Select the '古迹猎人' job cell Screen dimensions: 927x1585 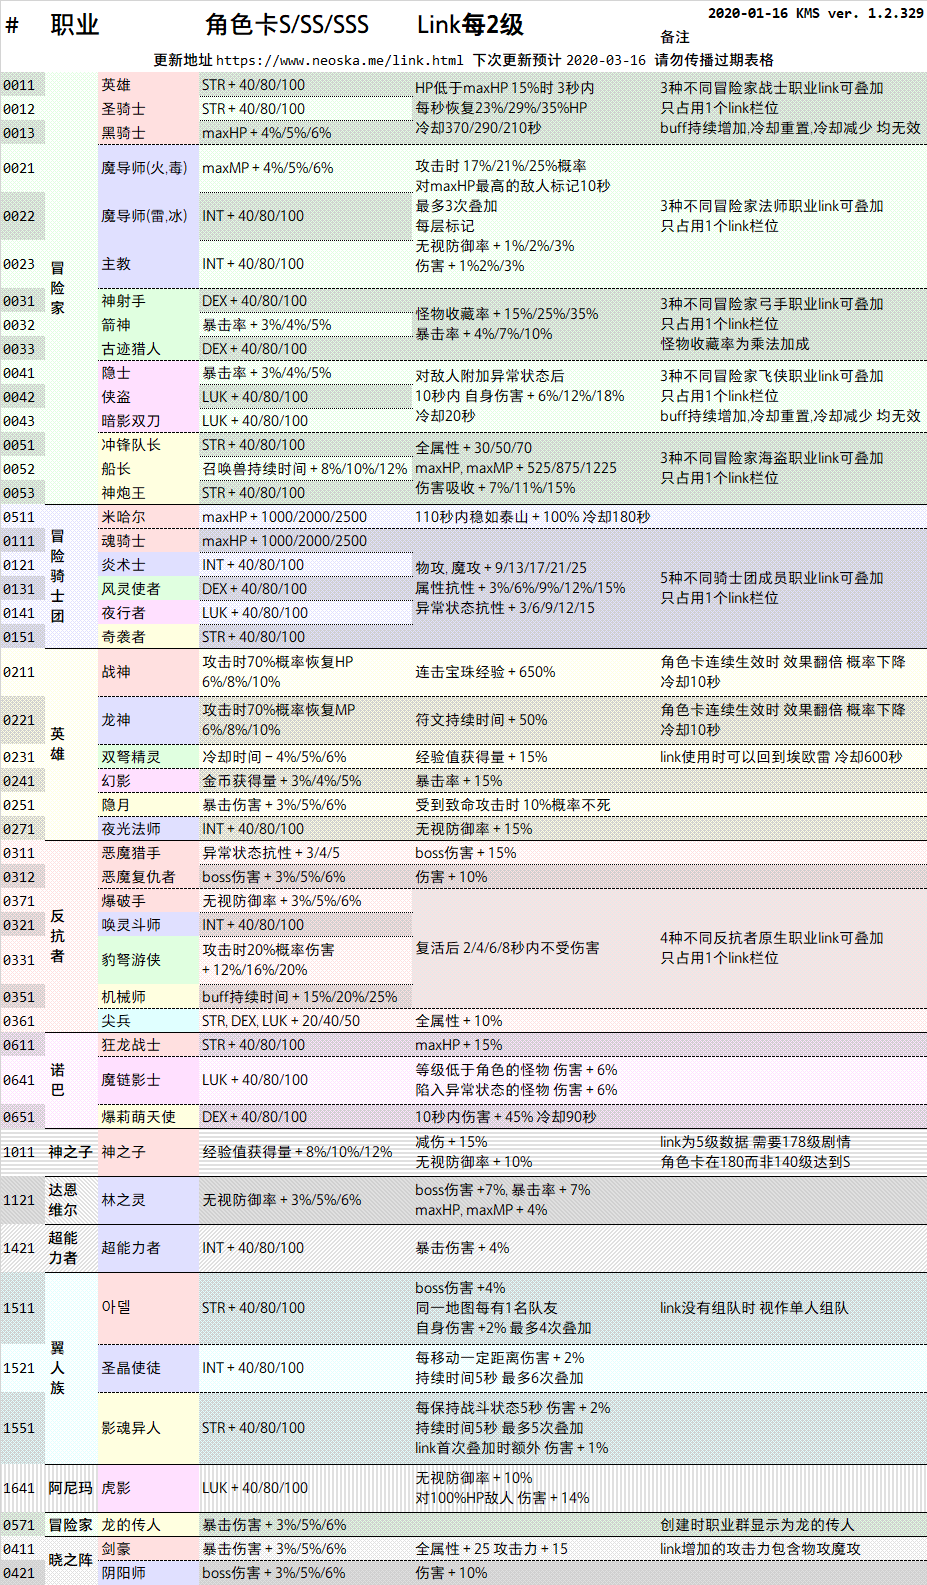[148, 349]
